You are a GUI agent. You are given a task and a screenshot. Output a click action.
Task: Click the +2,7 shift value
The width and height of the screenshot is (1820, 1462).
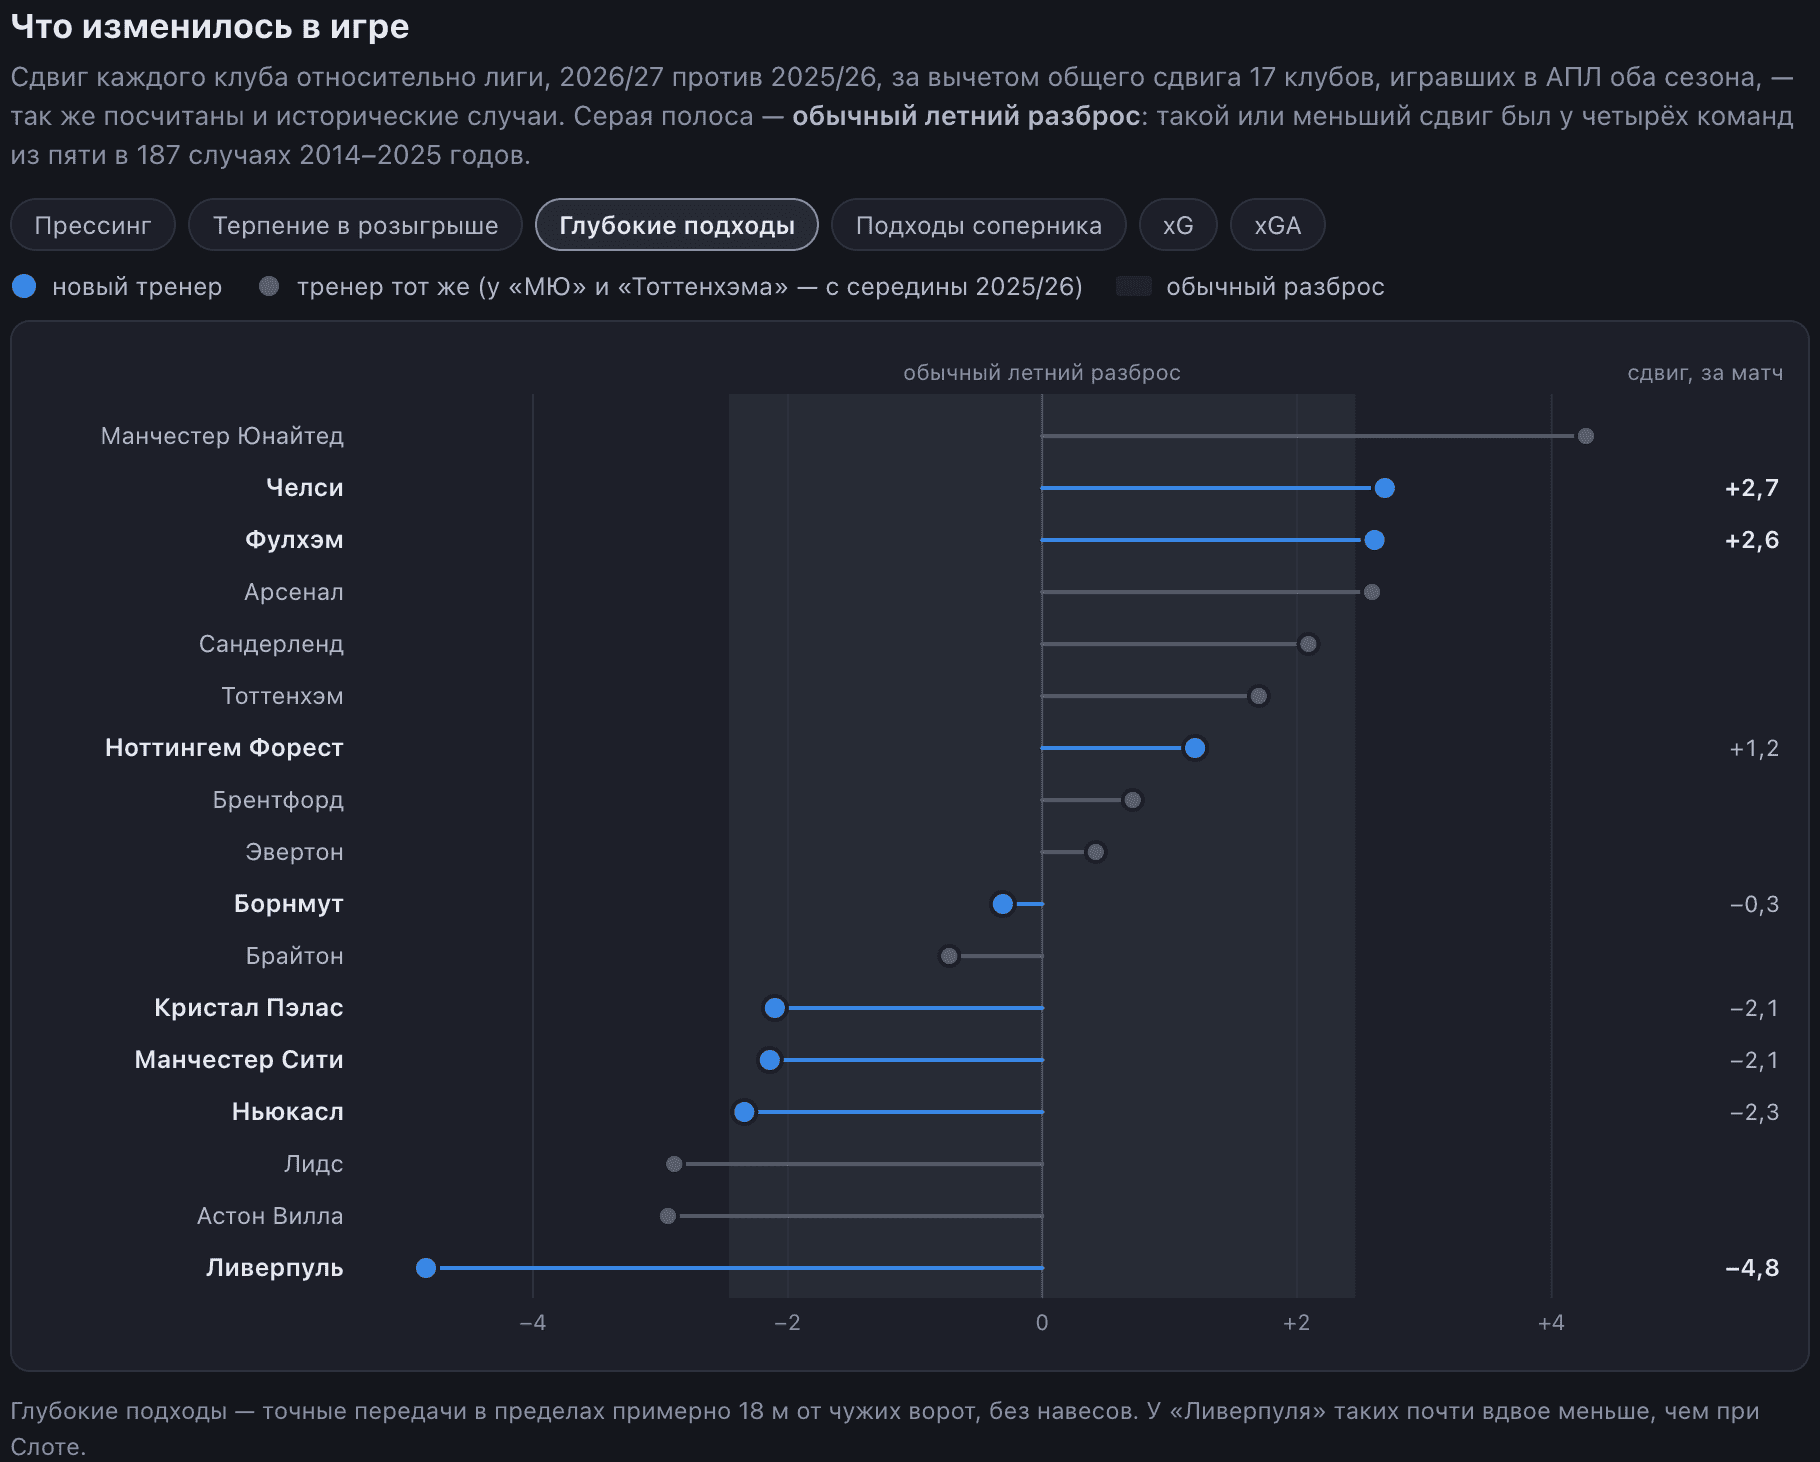(1751, 488)
